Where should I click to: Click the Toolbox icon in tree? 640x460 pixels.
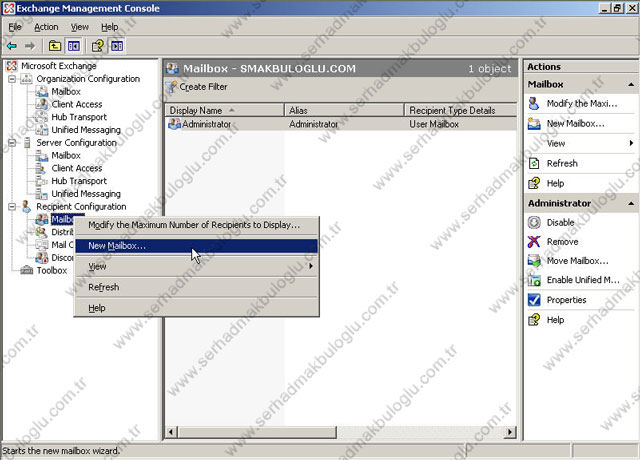27,270
